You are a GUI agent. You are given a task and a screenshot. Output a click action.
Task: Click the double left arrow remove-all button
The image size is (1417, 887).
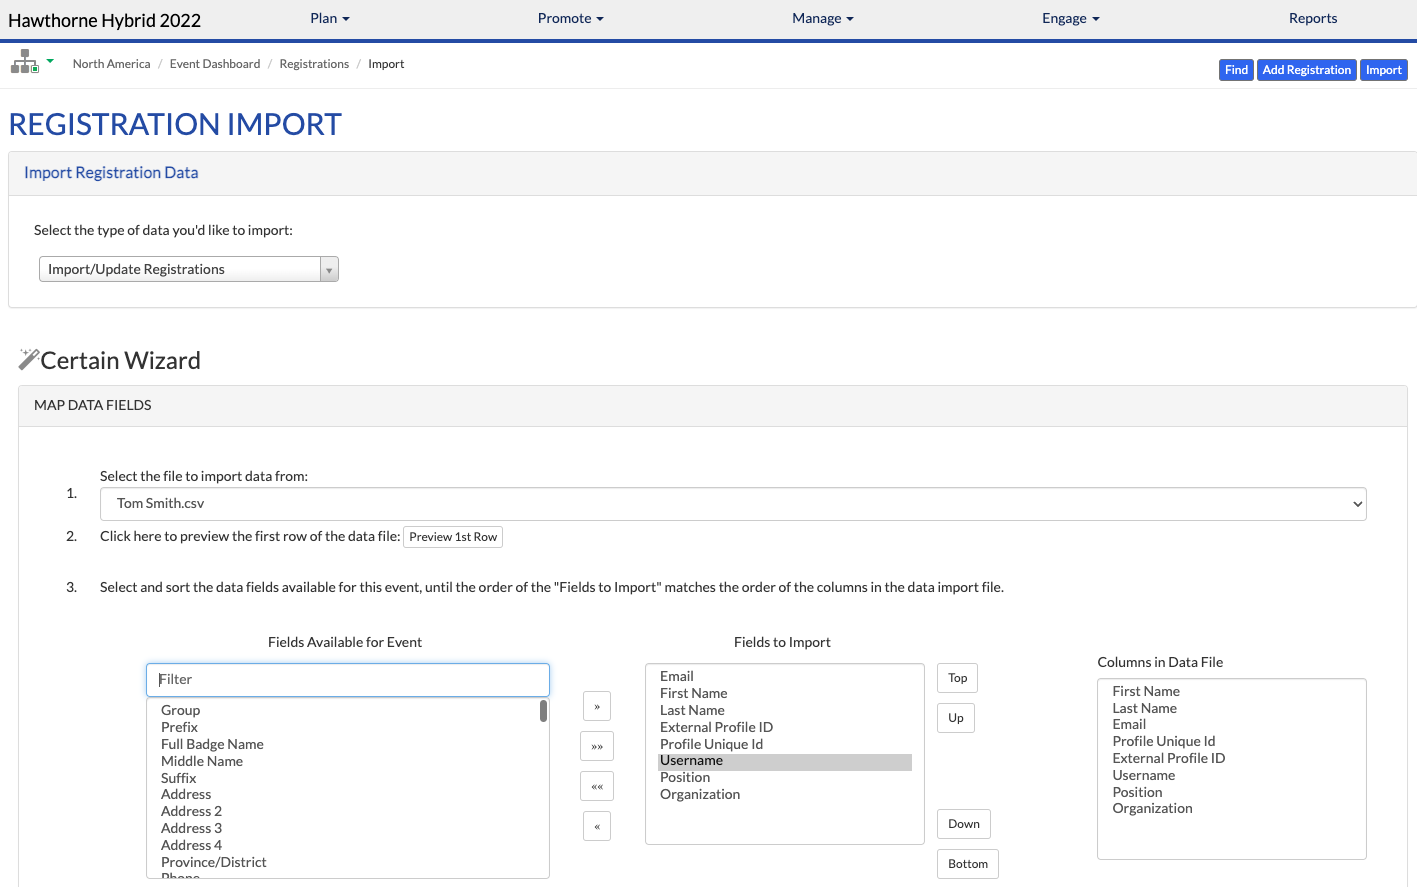[597, 786]
